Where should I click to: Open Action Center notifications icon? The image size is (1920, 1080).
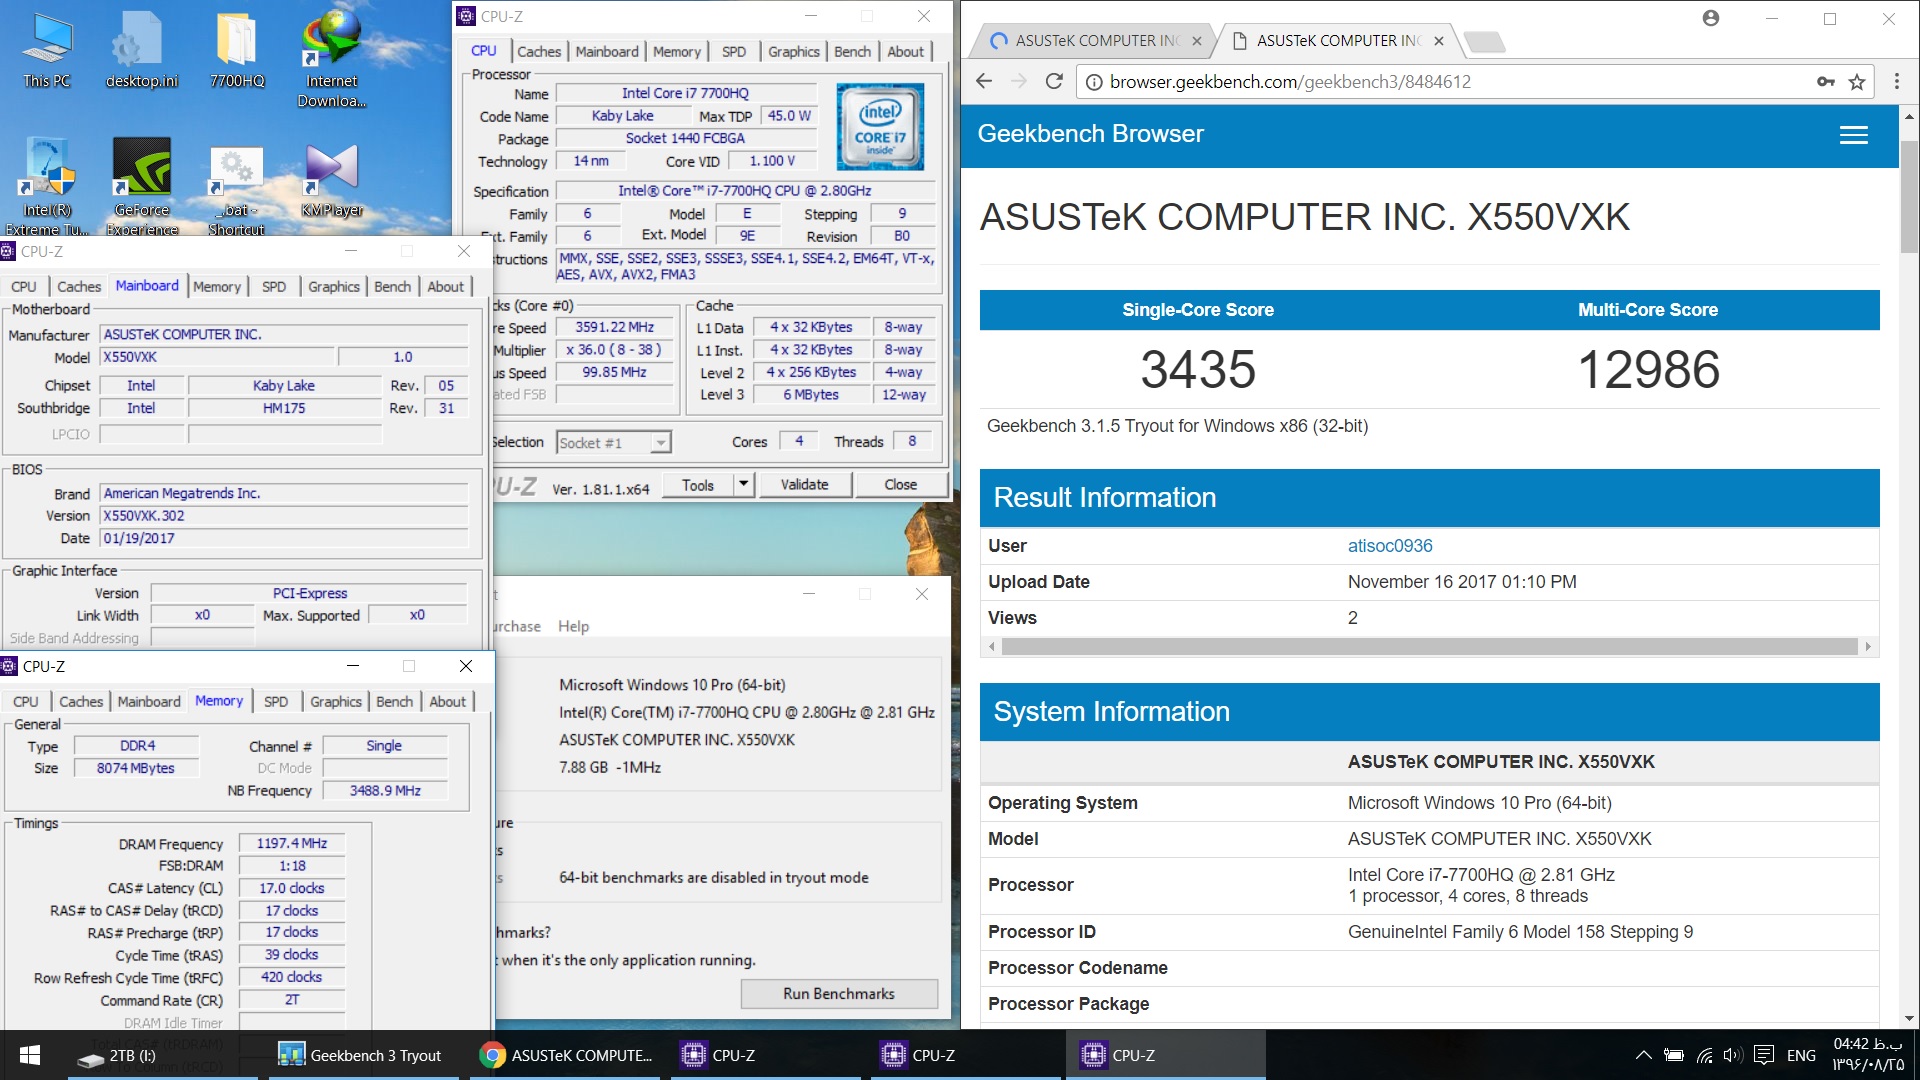tap(1764, 1055)
